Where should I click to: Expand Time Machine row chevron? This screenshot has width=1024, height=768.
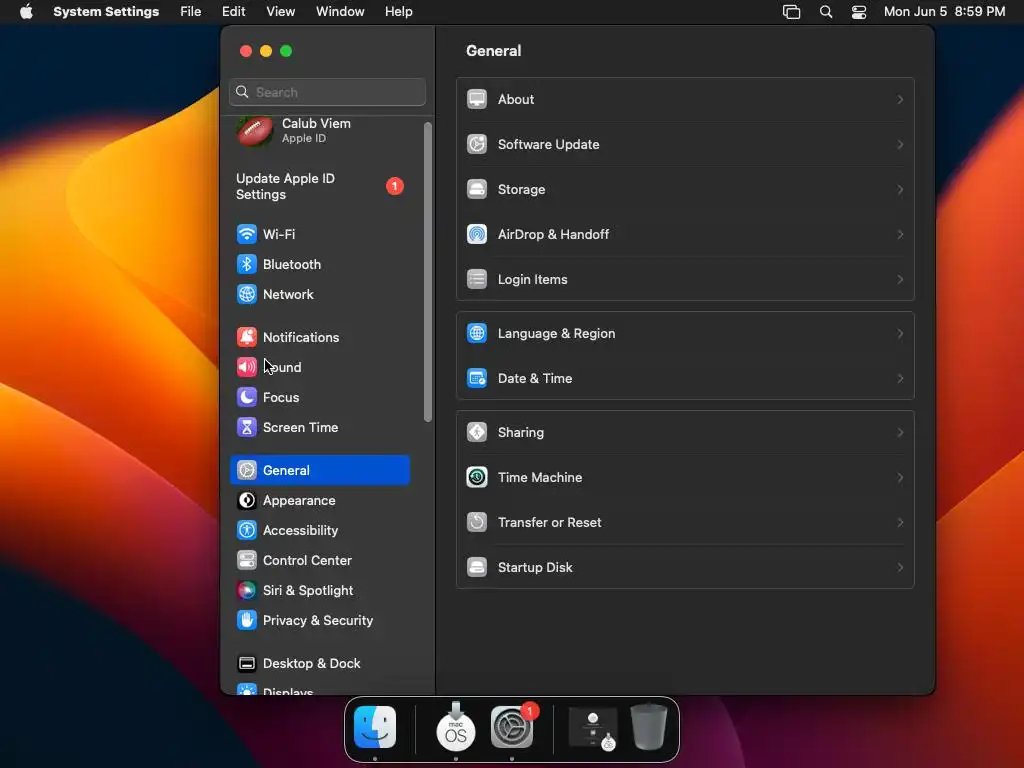(x=900, y=477)
